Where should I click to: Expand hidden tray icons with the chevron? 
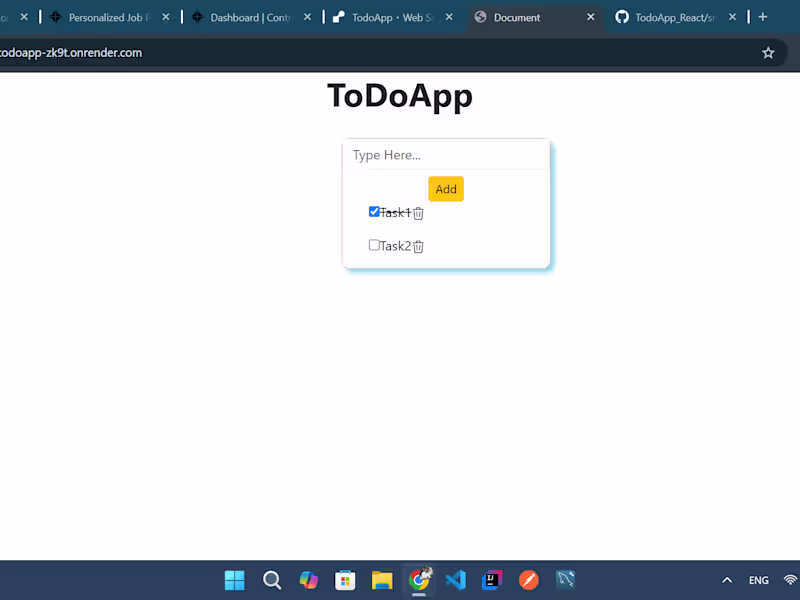(727, 580)
